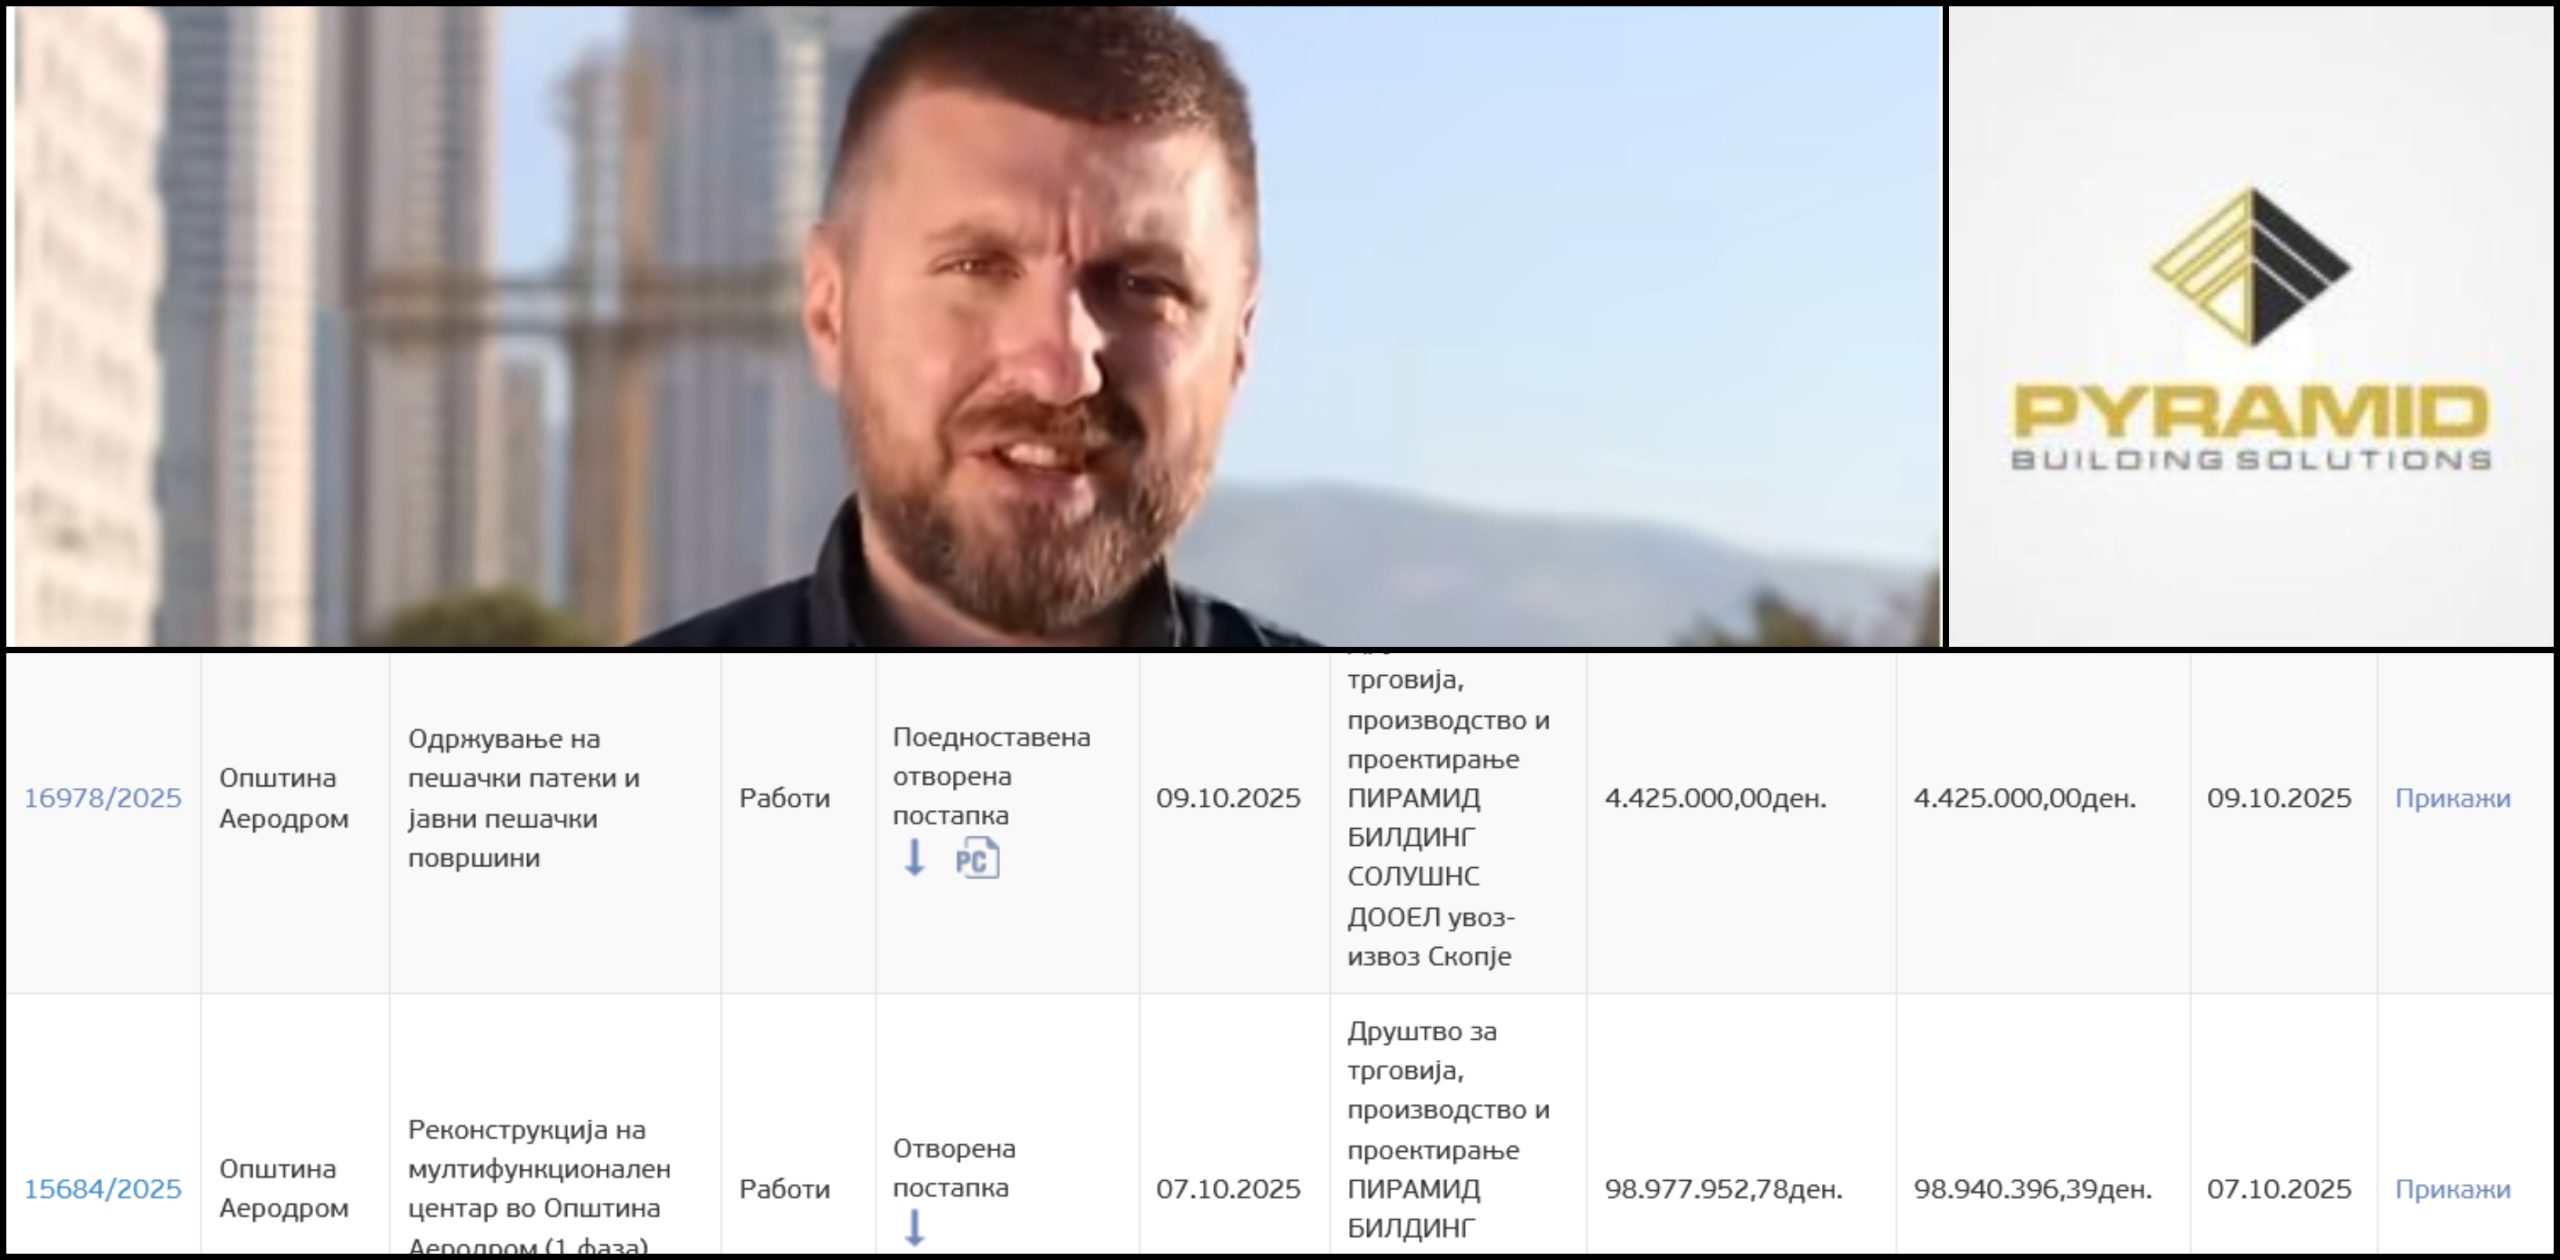The width and height of the screenshot is (2560, 1260).
Task: Click Прикажи in the 15684/2025 row
Action: pyautogui.click(x=2452, y=1189)
